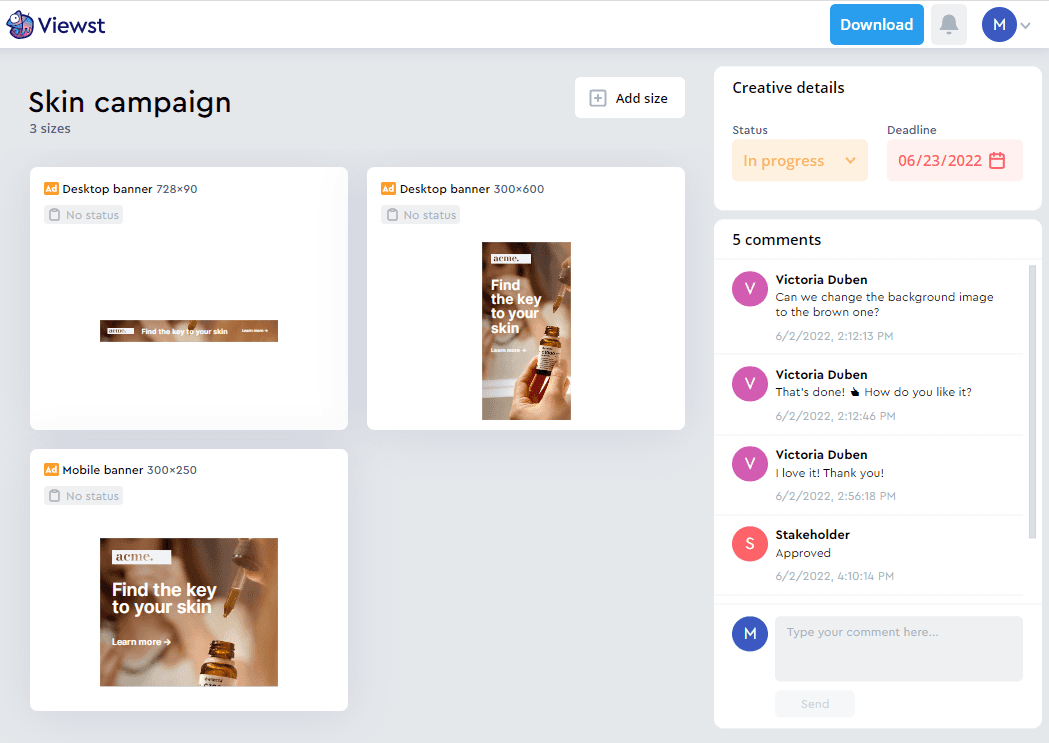1049x743 pixels.
Task: Click the Ad icon of Desktop banner 300×600
Action: point(388,189)
